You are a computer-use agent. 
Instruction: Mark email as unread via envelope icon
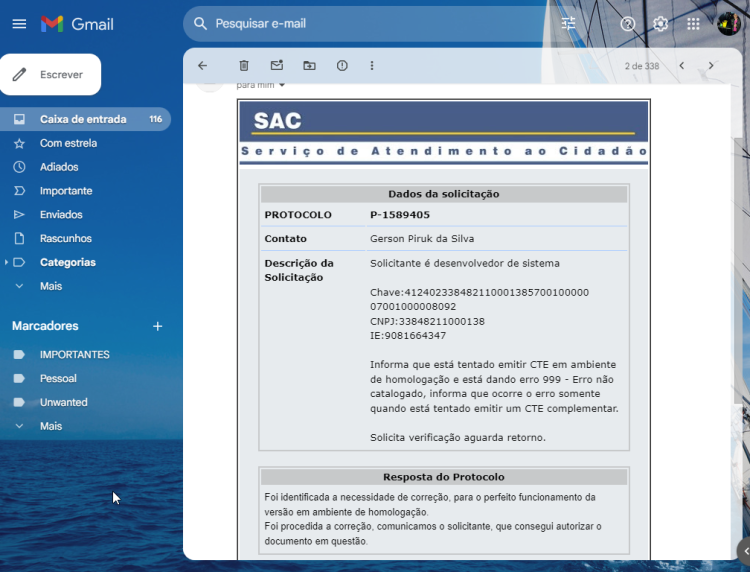click(277, 65)
